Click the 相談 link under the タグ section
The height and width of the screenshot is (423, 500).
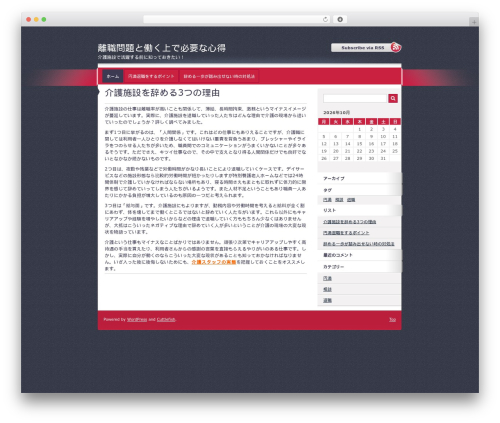[x=339, y=200]
